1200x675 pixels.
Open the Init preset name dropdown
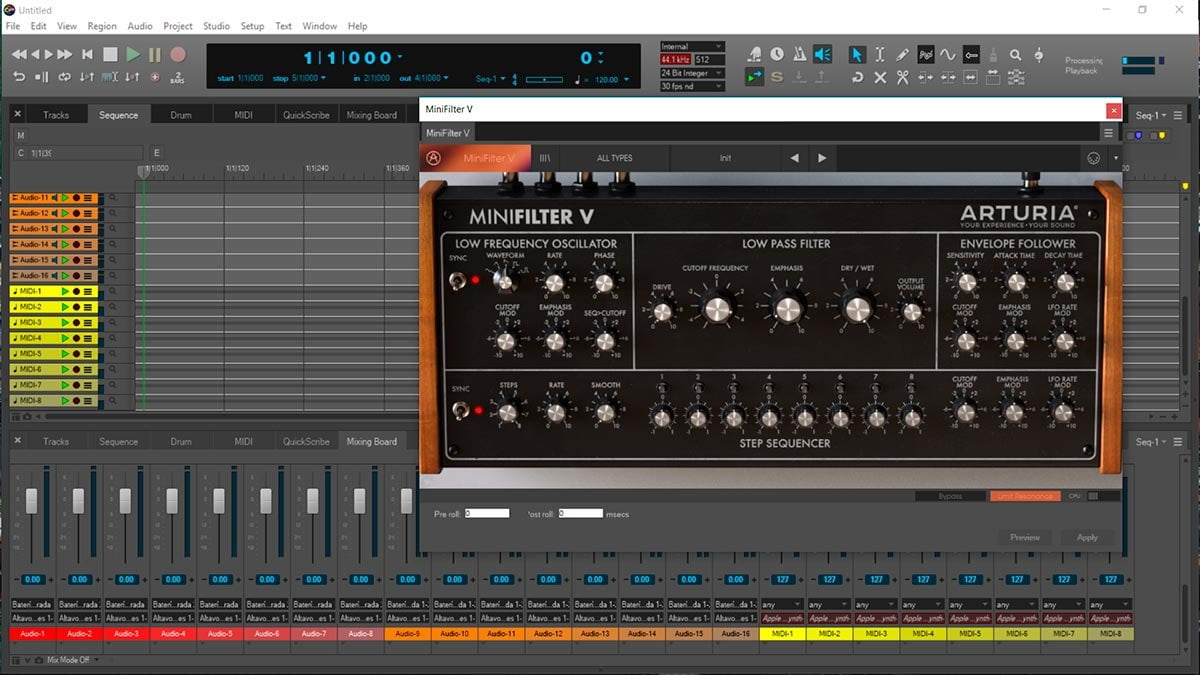725,158
